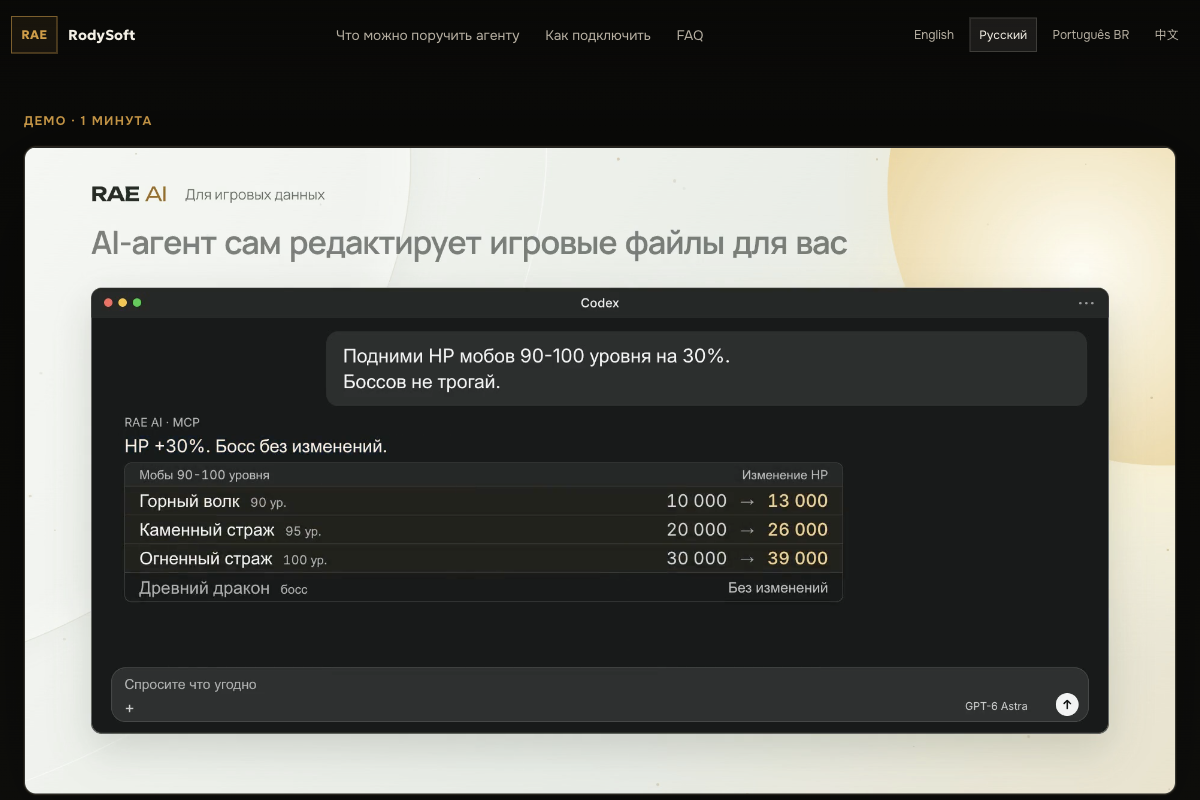
Task: Open the GPT-6 Astra model selector
Action: 996,706
